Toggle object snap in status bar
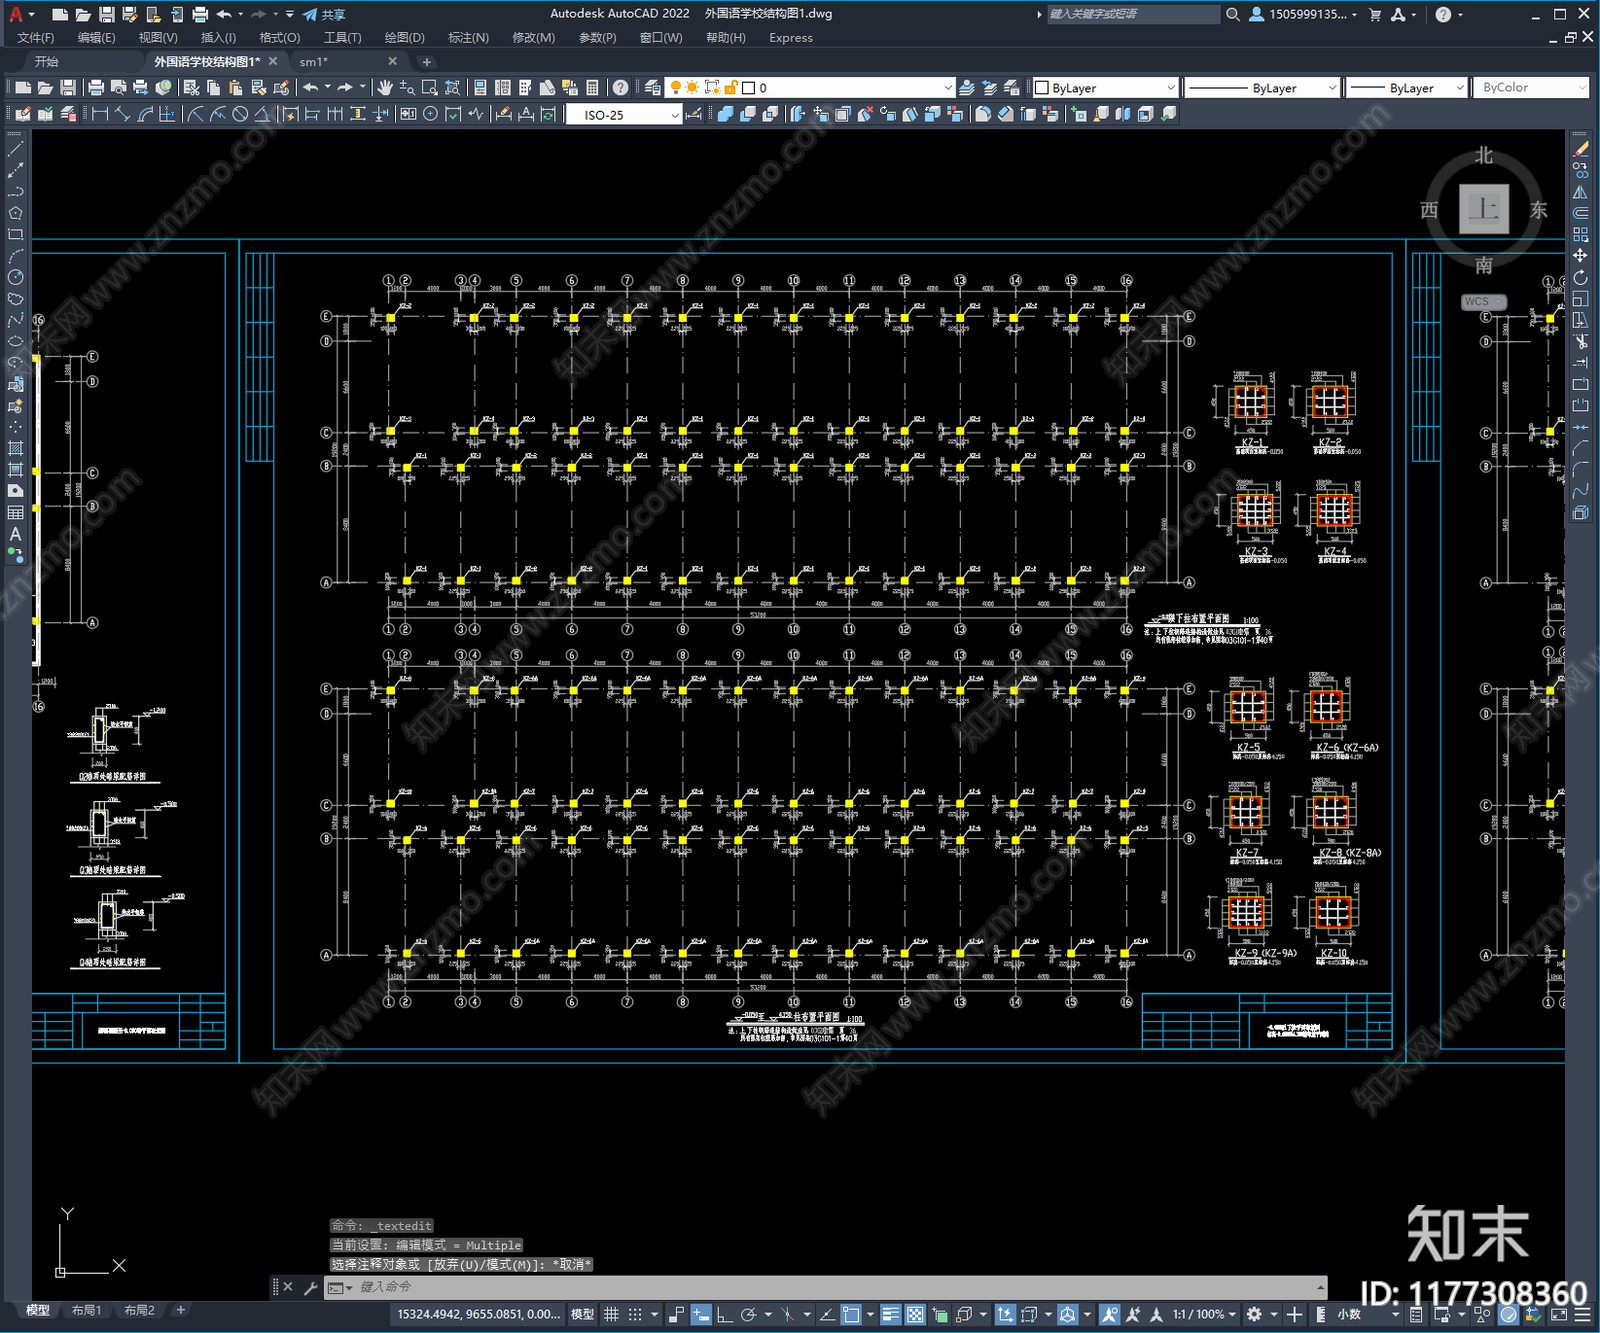The width and height of the screenshot is (1600, 1333). click(x=851, y=1314)
